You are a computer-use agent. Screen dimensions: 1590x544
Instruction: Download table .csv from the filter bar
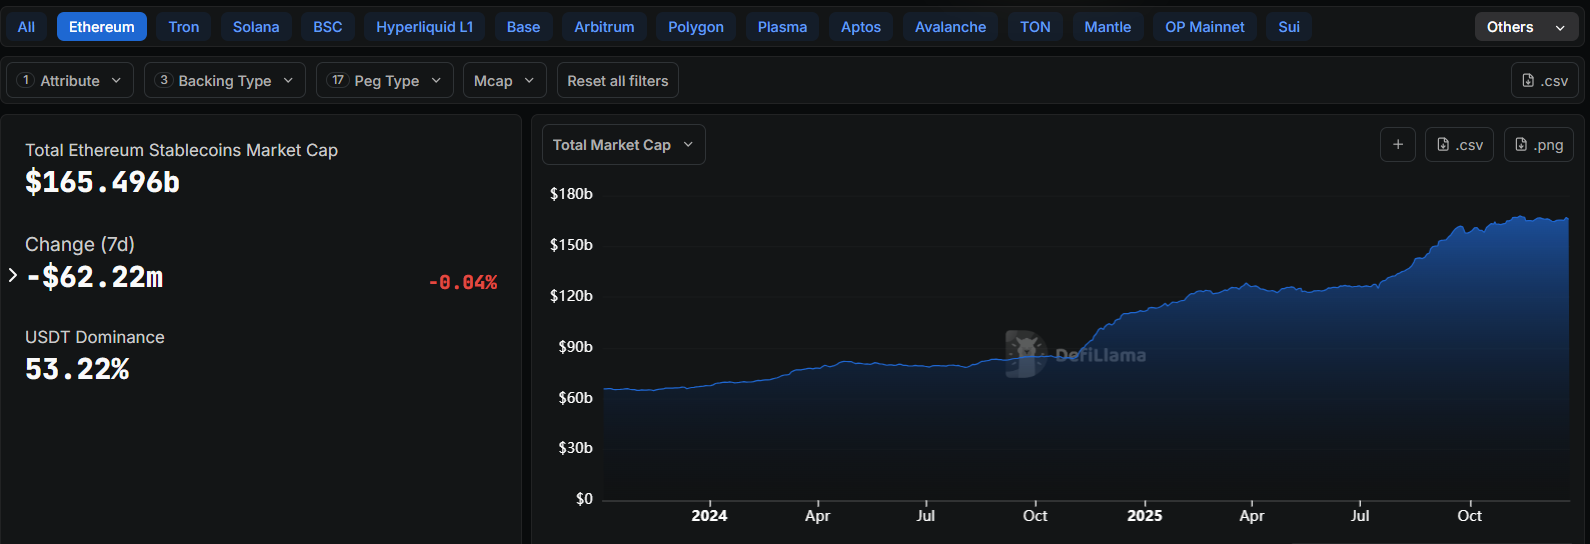pyautogui.click(x=1544, y=81)
